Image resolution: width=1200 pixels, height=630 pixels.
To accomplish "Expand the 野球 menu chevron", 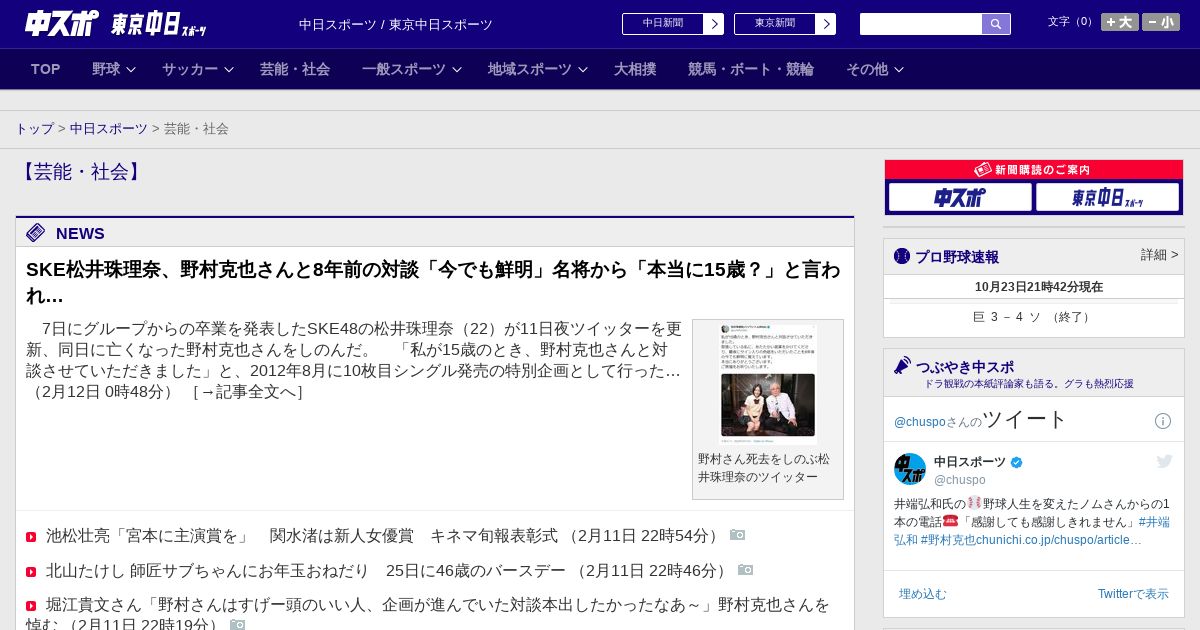I will click(131, 70).
